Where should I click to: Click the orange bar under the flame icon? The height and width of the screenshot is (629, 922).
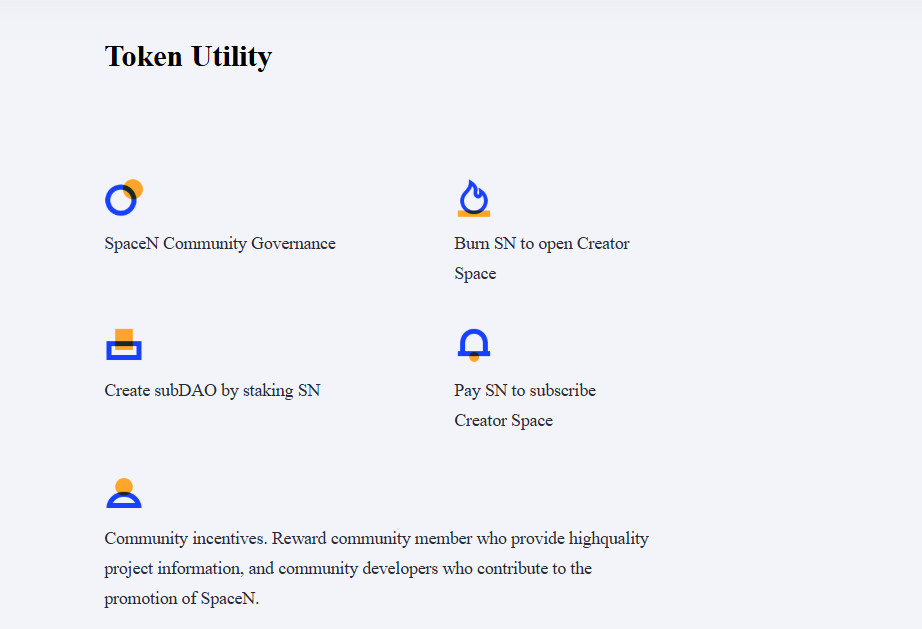(x=473, y=214)
